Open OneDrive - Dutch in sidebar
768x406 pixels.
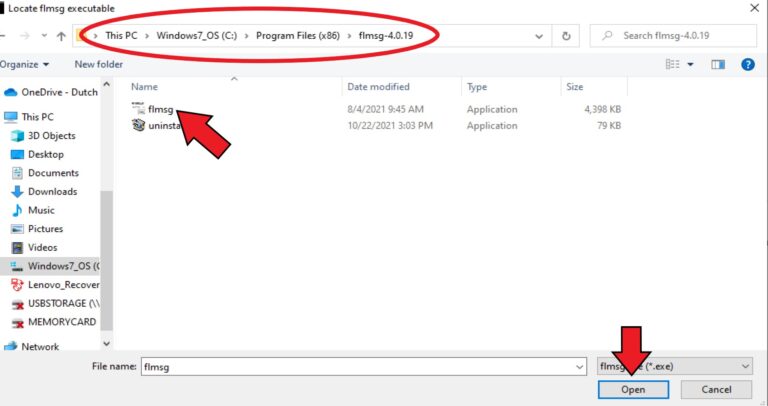pyautogui.click(x=51, y=92)
